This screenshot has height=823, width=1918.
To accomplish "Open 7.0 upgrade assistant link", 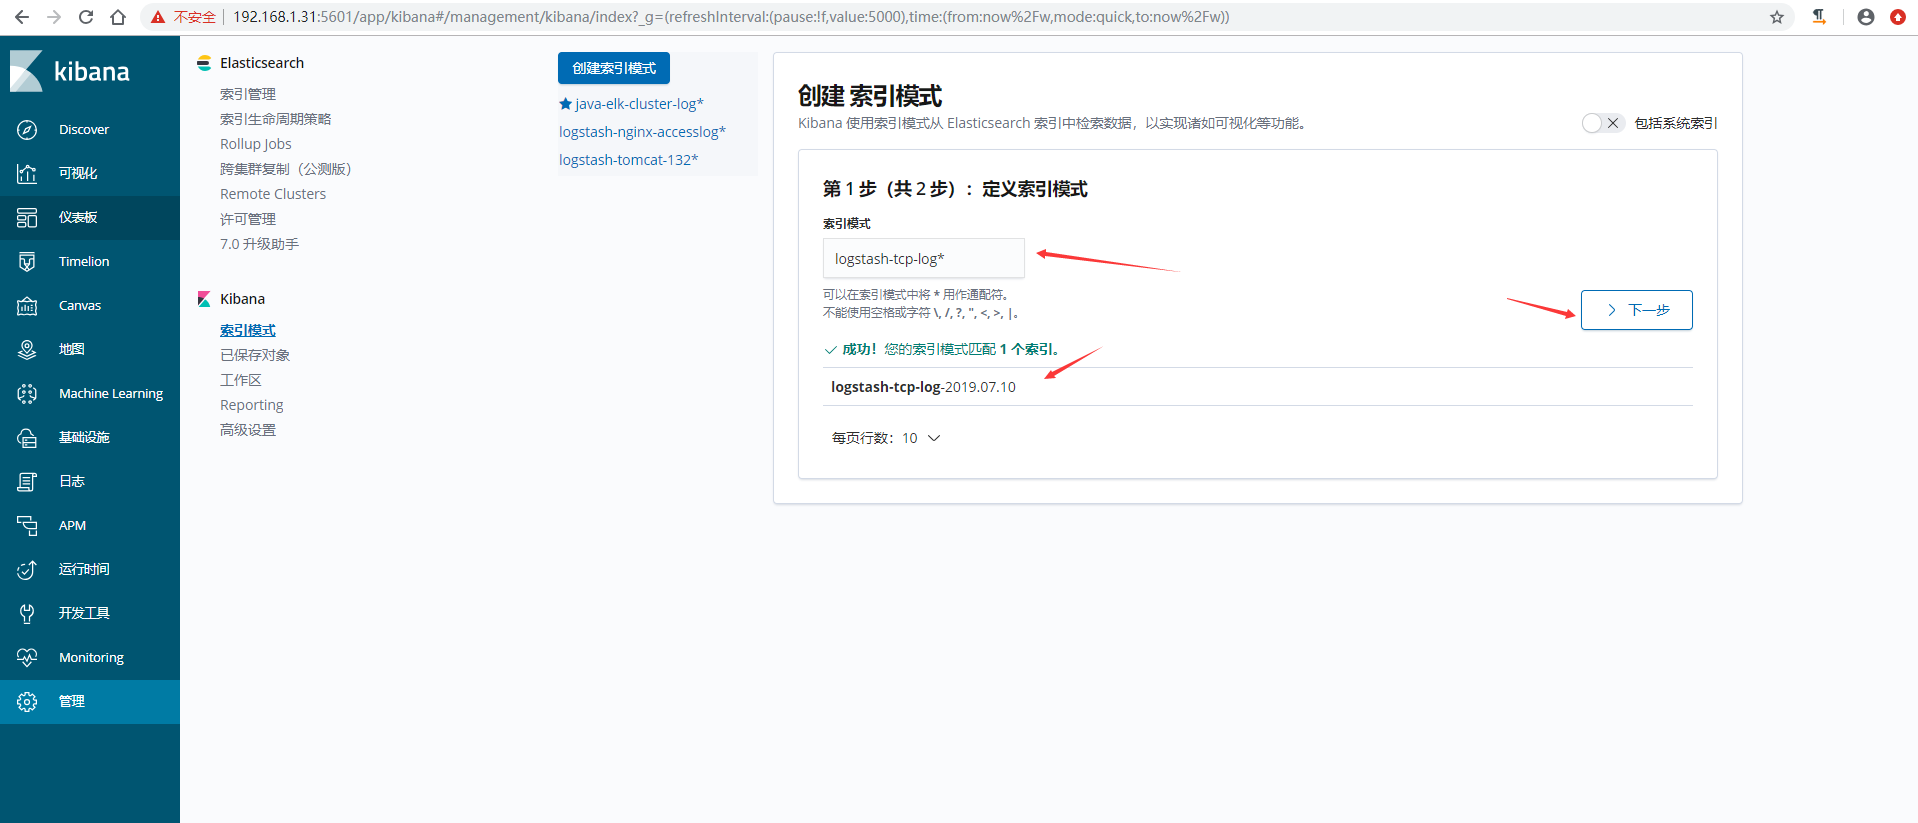I will point(259,244).
